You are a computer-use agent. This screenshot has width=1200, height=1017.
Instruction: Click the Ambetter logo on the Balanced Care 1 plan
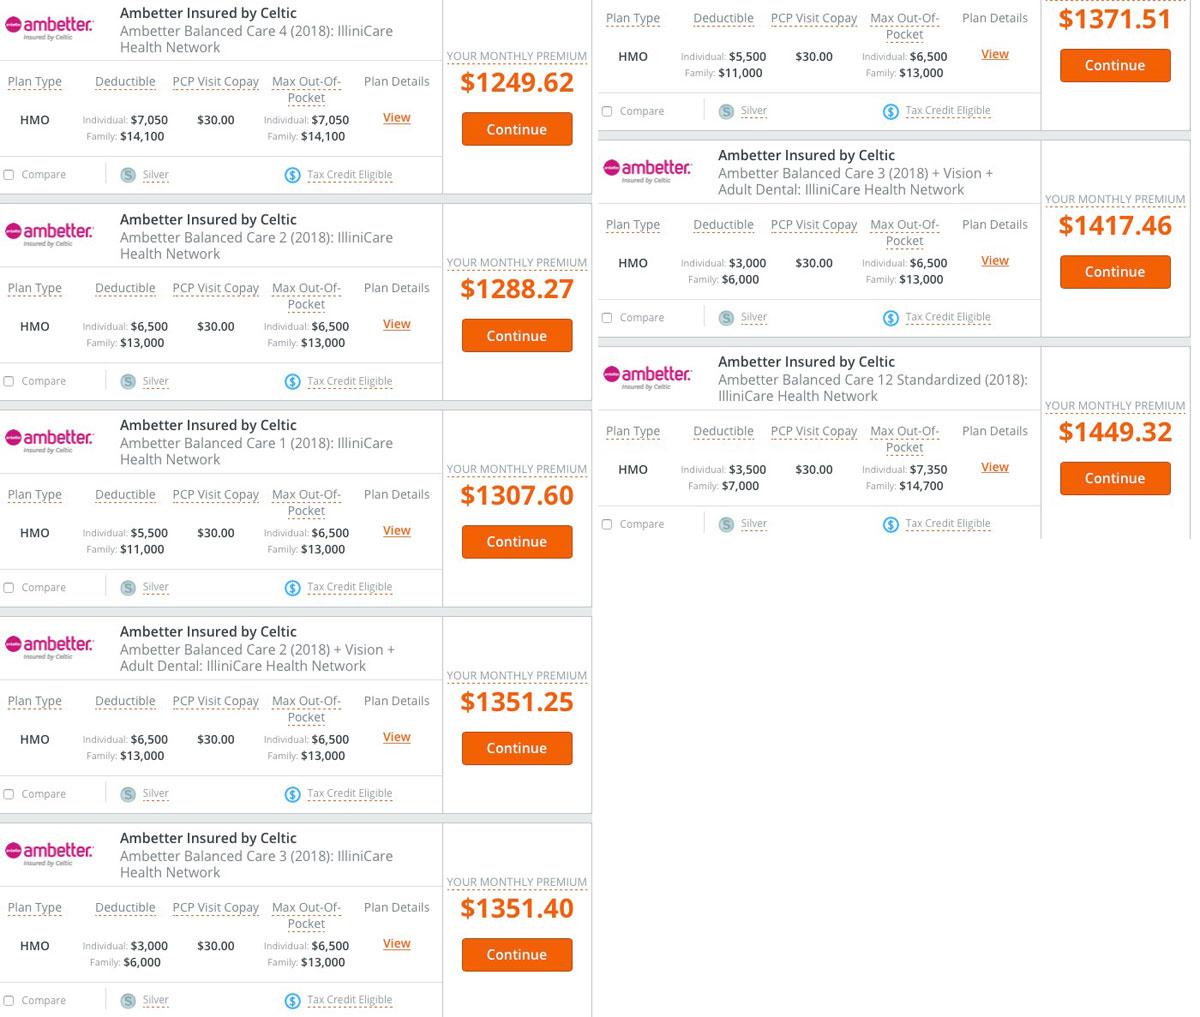point(49,439)
